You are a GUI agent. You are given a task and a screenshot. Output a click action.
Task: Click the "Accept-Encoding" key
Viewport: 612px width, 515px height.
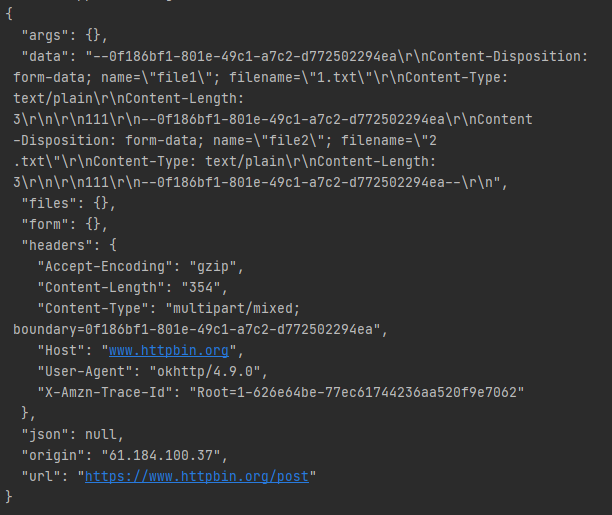pos(105,267)
